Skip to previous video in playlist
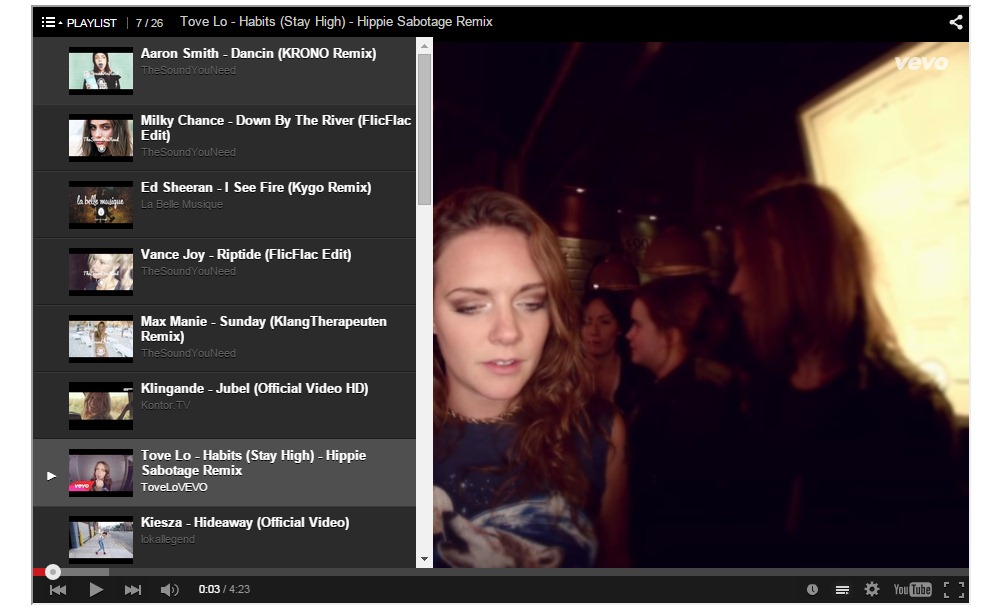Image resolution: width=999 pixels, height=612 pixels. (58, 590)
